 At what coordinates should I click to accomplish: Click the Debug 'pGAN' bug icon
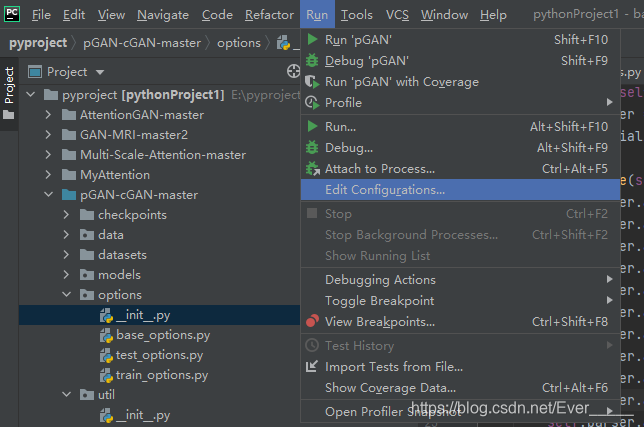point(312,61)
